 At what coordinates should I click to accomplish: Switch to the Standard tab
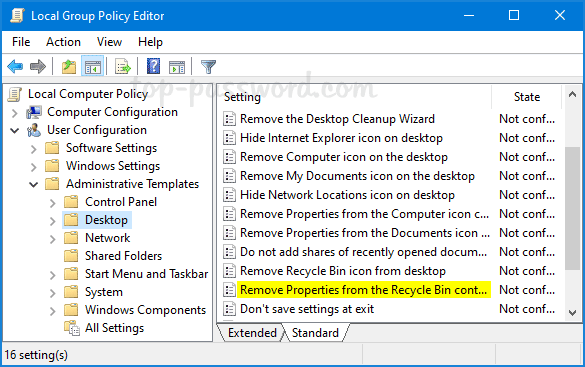click(315, 332)
